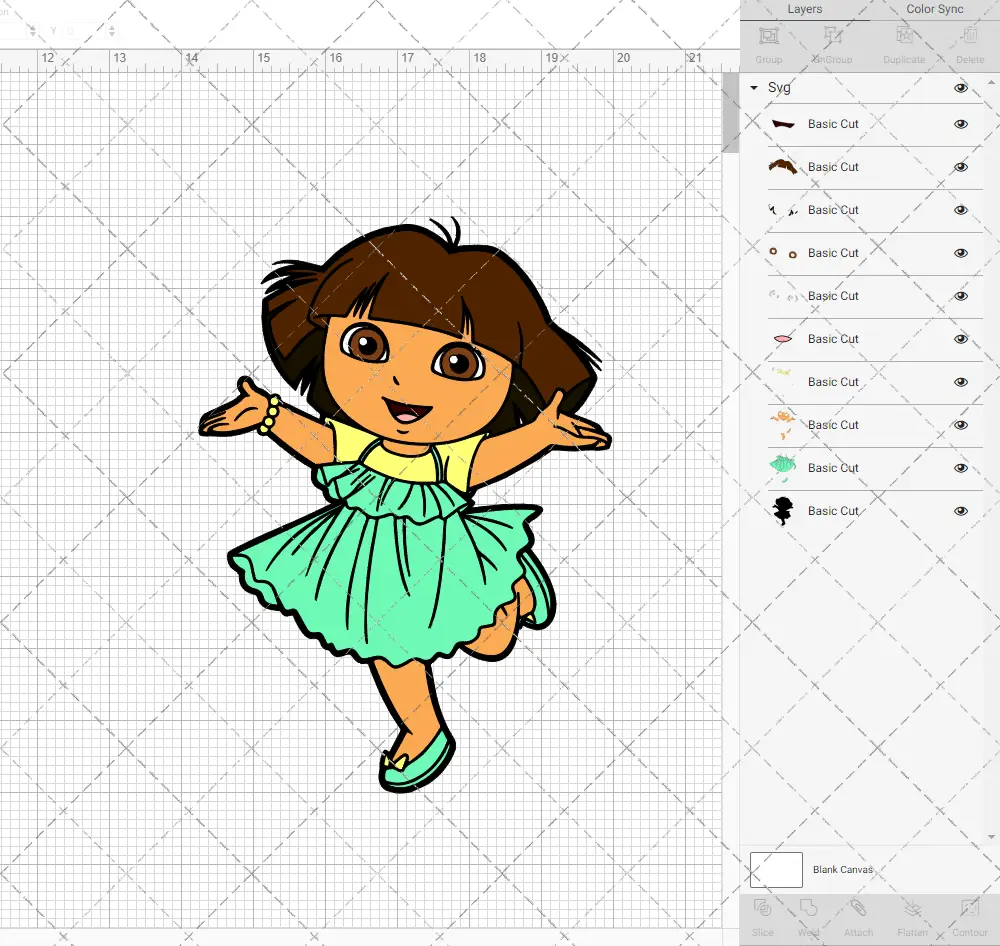Click the Layers panel scroll-down arrow

[x=991, y=837]
